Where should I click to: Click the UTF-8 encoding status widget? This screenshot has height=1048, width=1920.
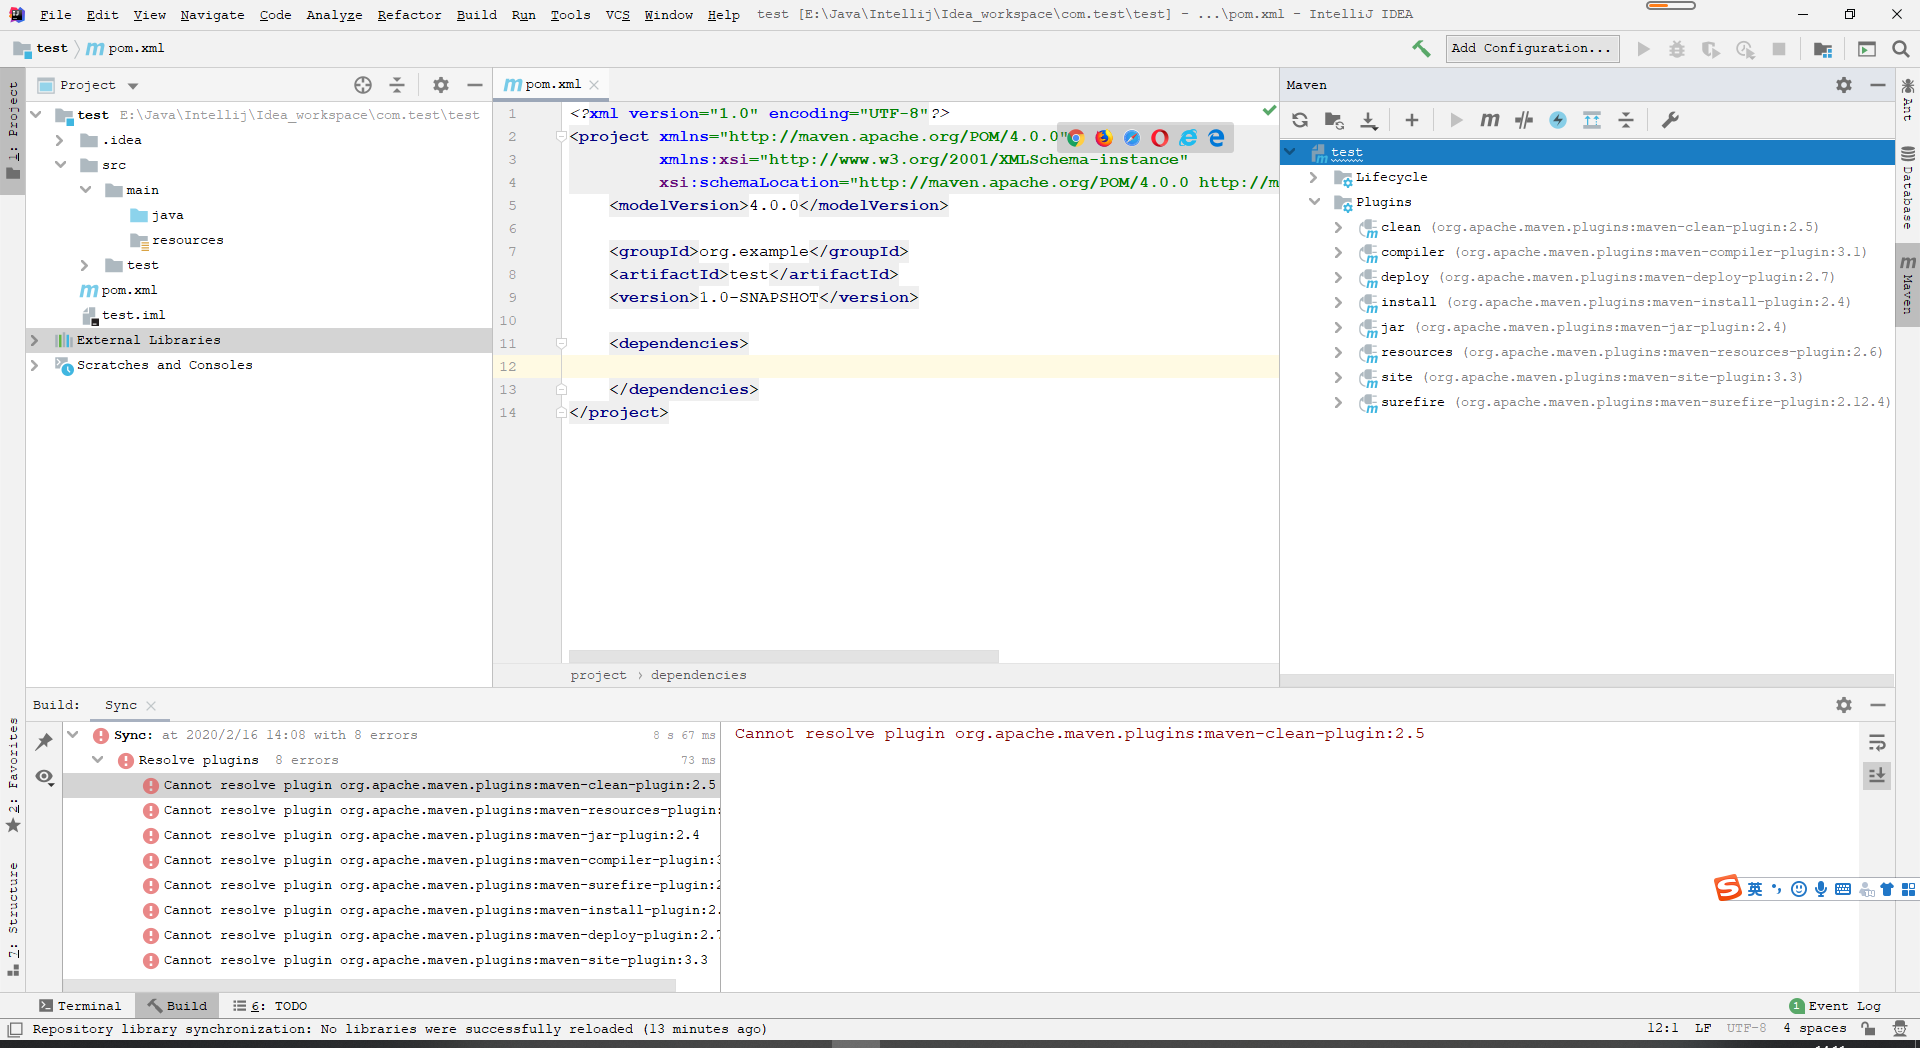click(x=1746, y=1028)
